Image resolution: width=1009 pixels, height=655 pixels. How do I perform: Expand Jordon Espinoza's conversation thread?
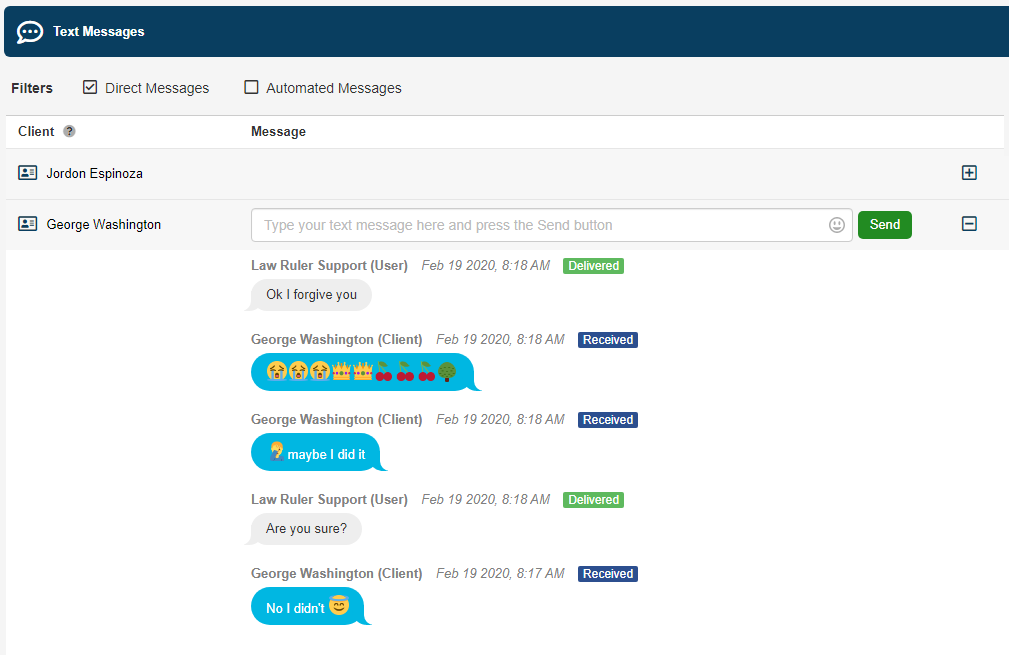click(969, 172)
